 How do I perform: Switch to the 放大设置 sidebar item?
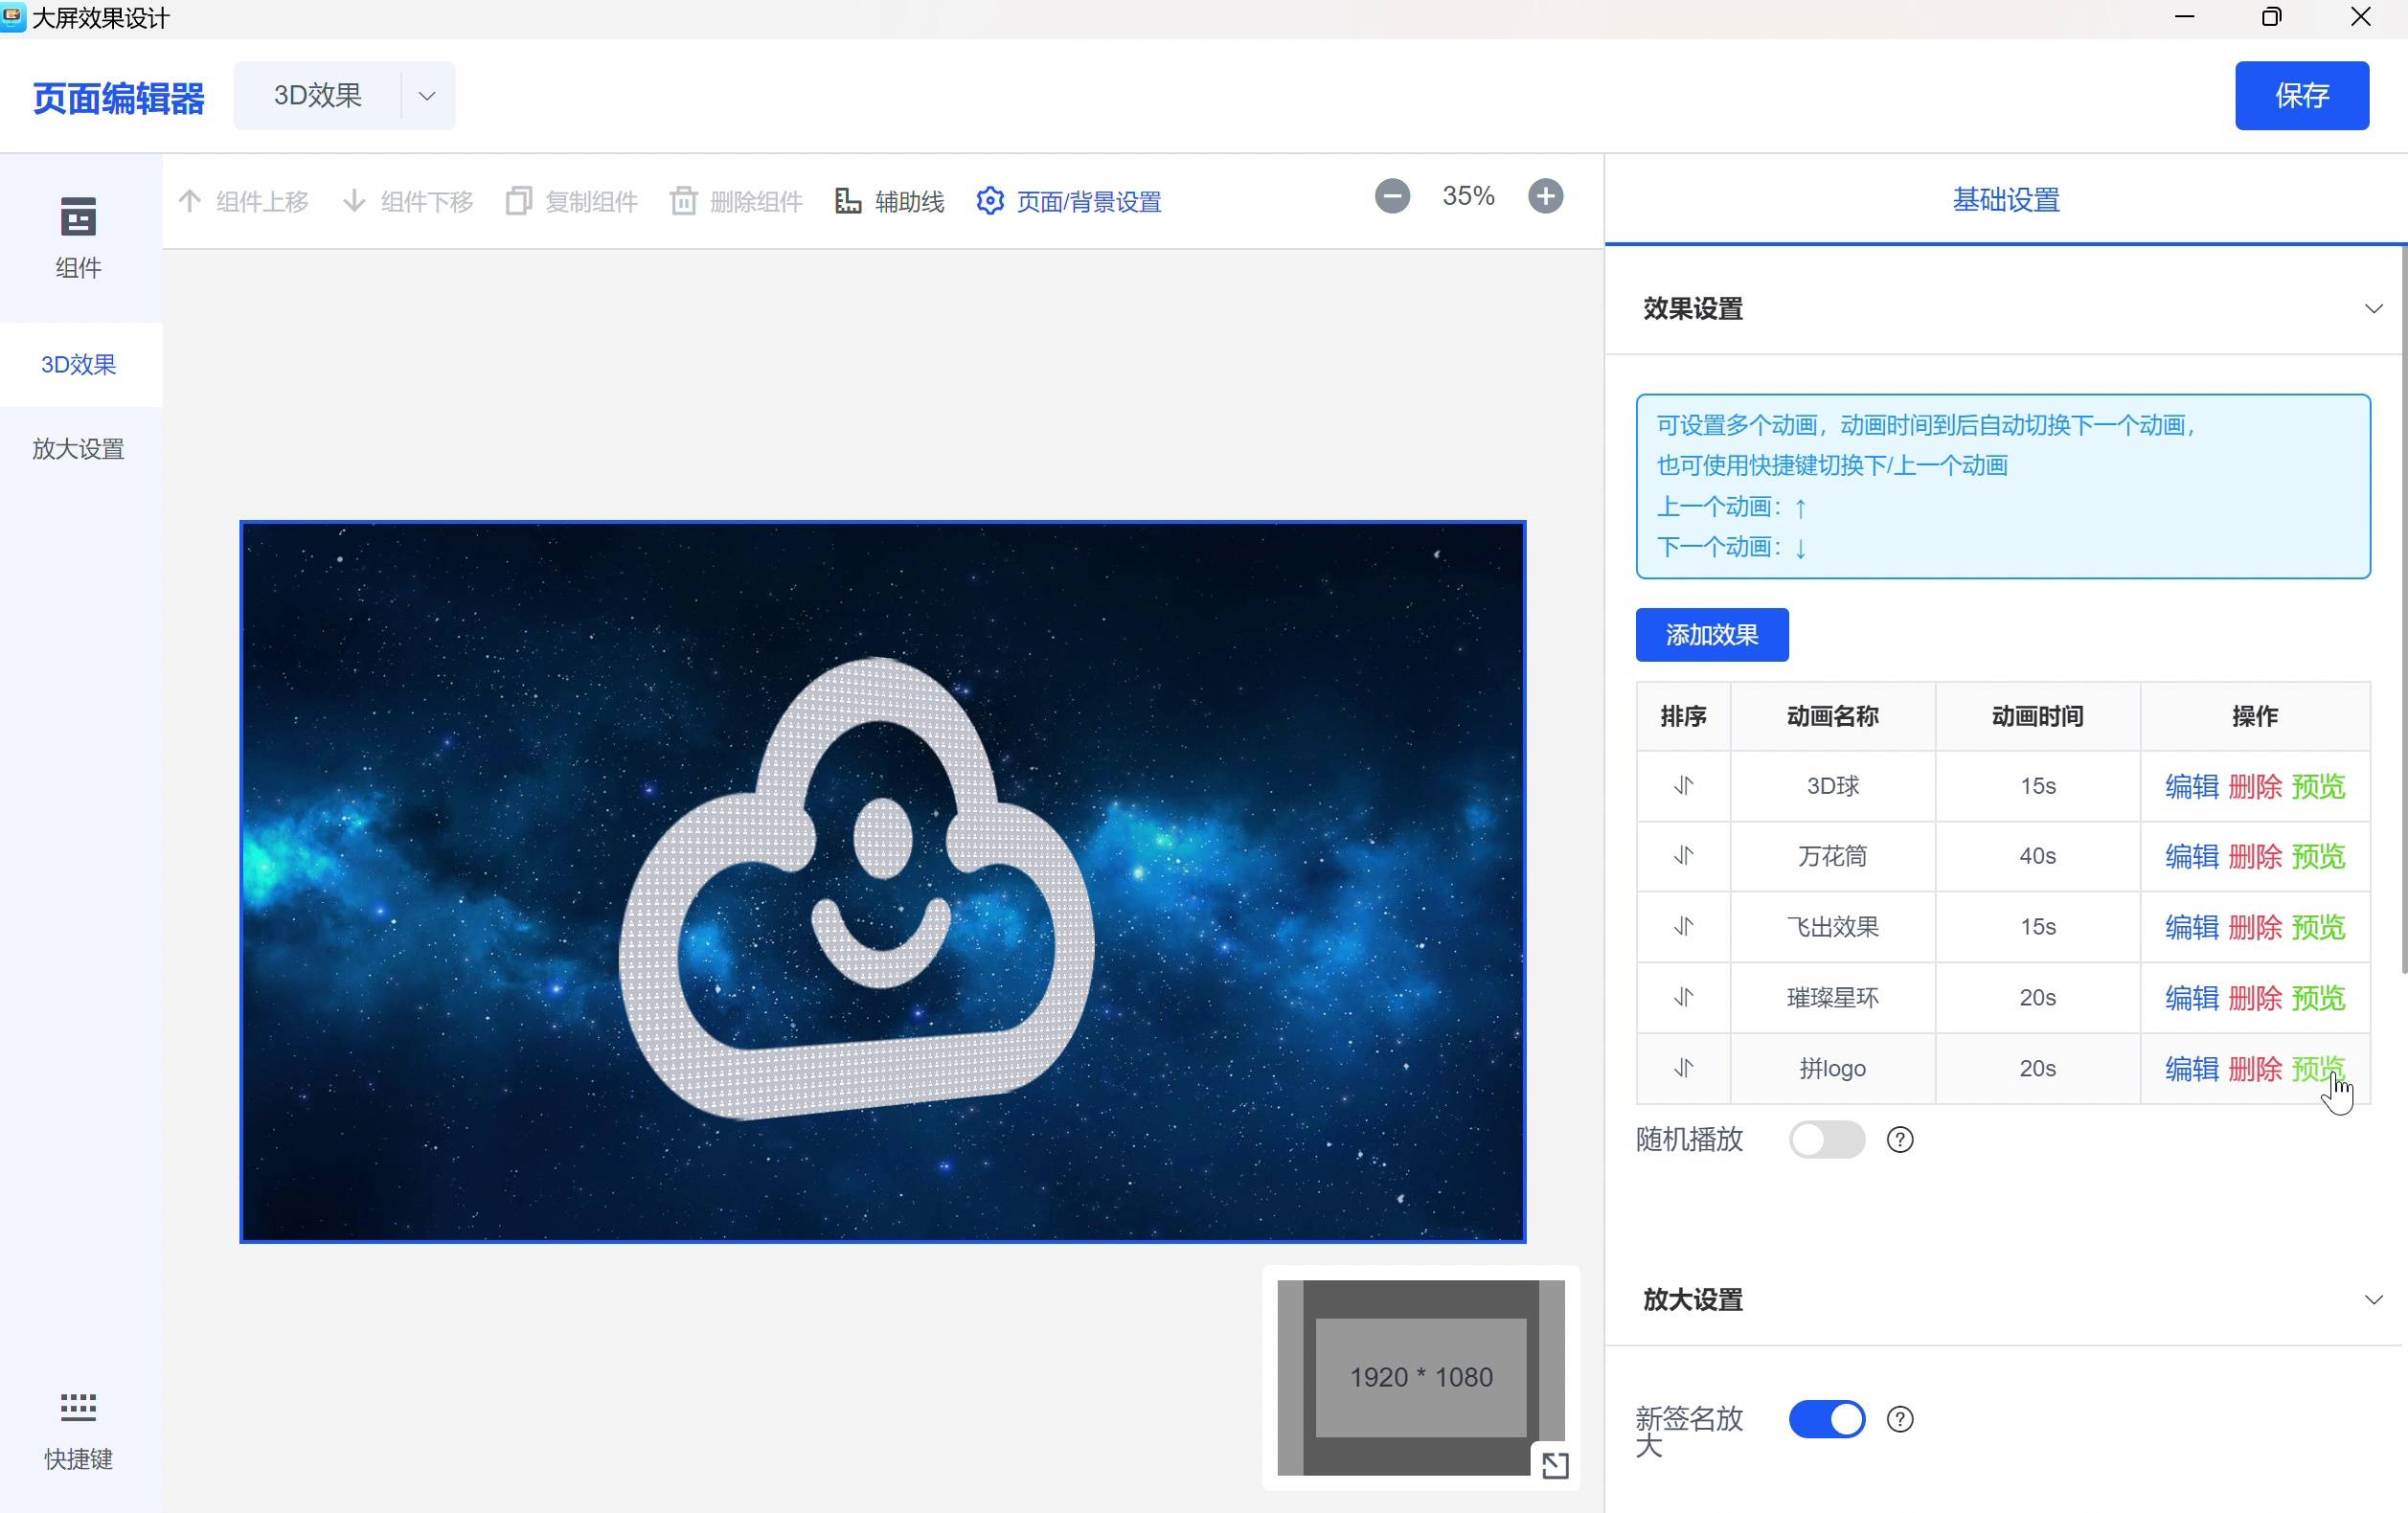(x=78, y=449)
